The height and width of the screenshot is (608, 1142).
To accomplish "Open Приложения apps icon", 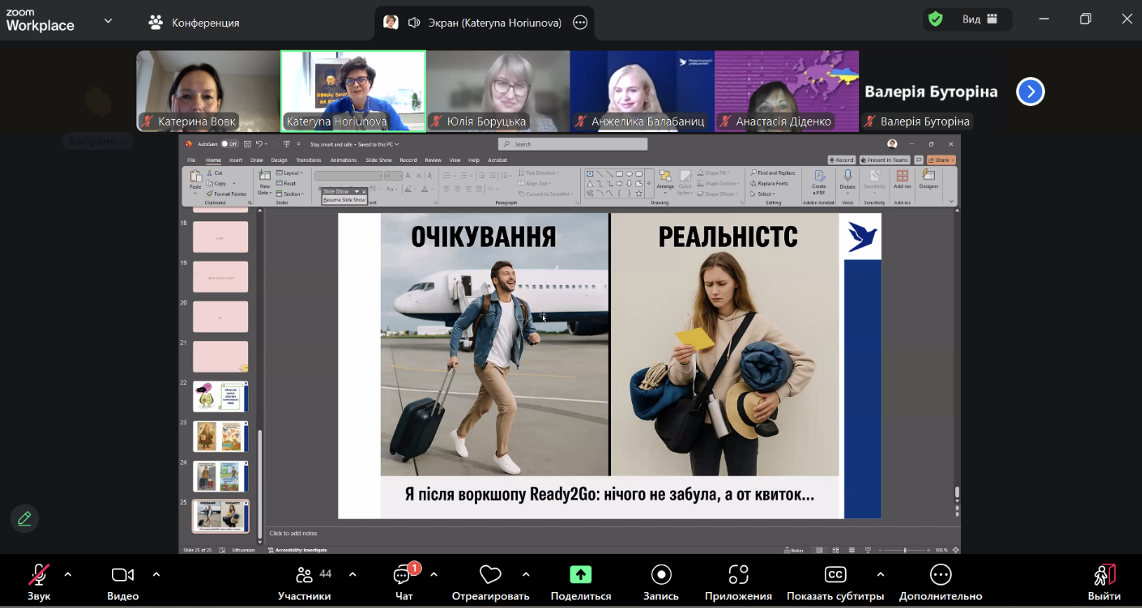I will click(738, 576).
